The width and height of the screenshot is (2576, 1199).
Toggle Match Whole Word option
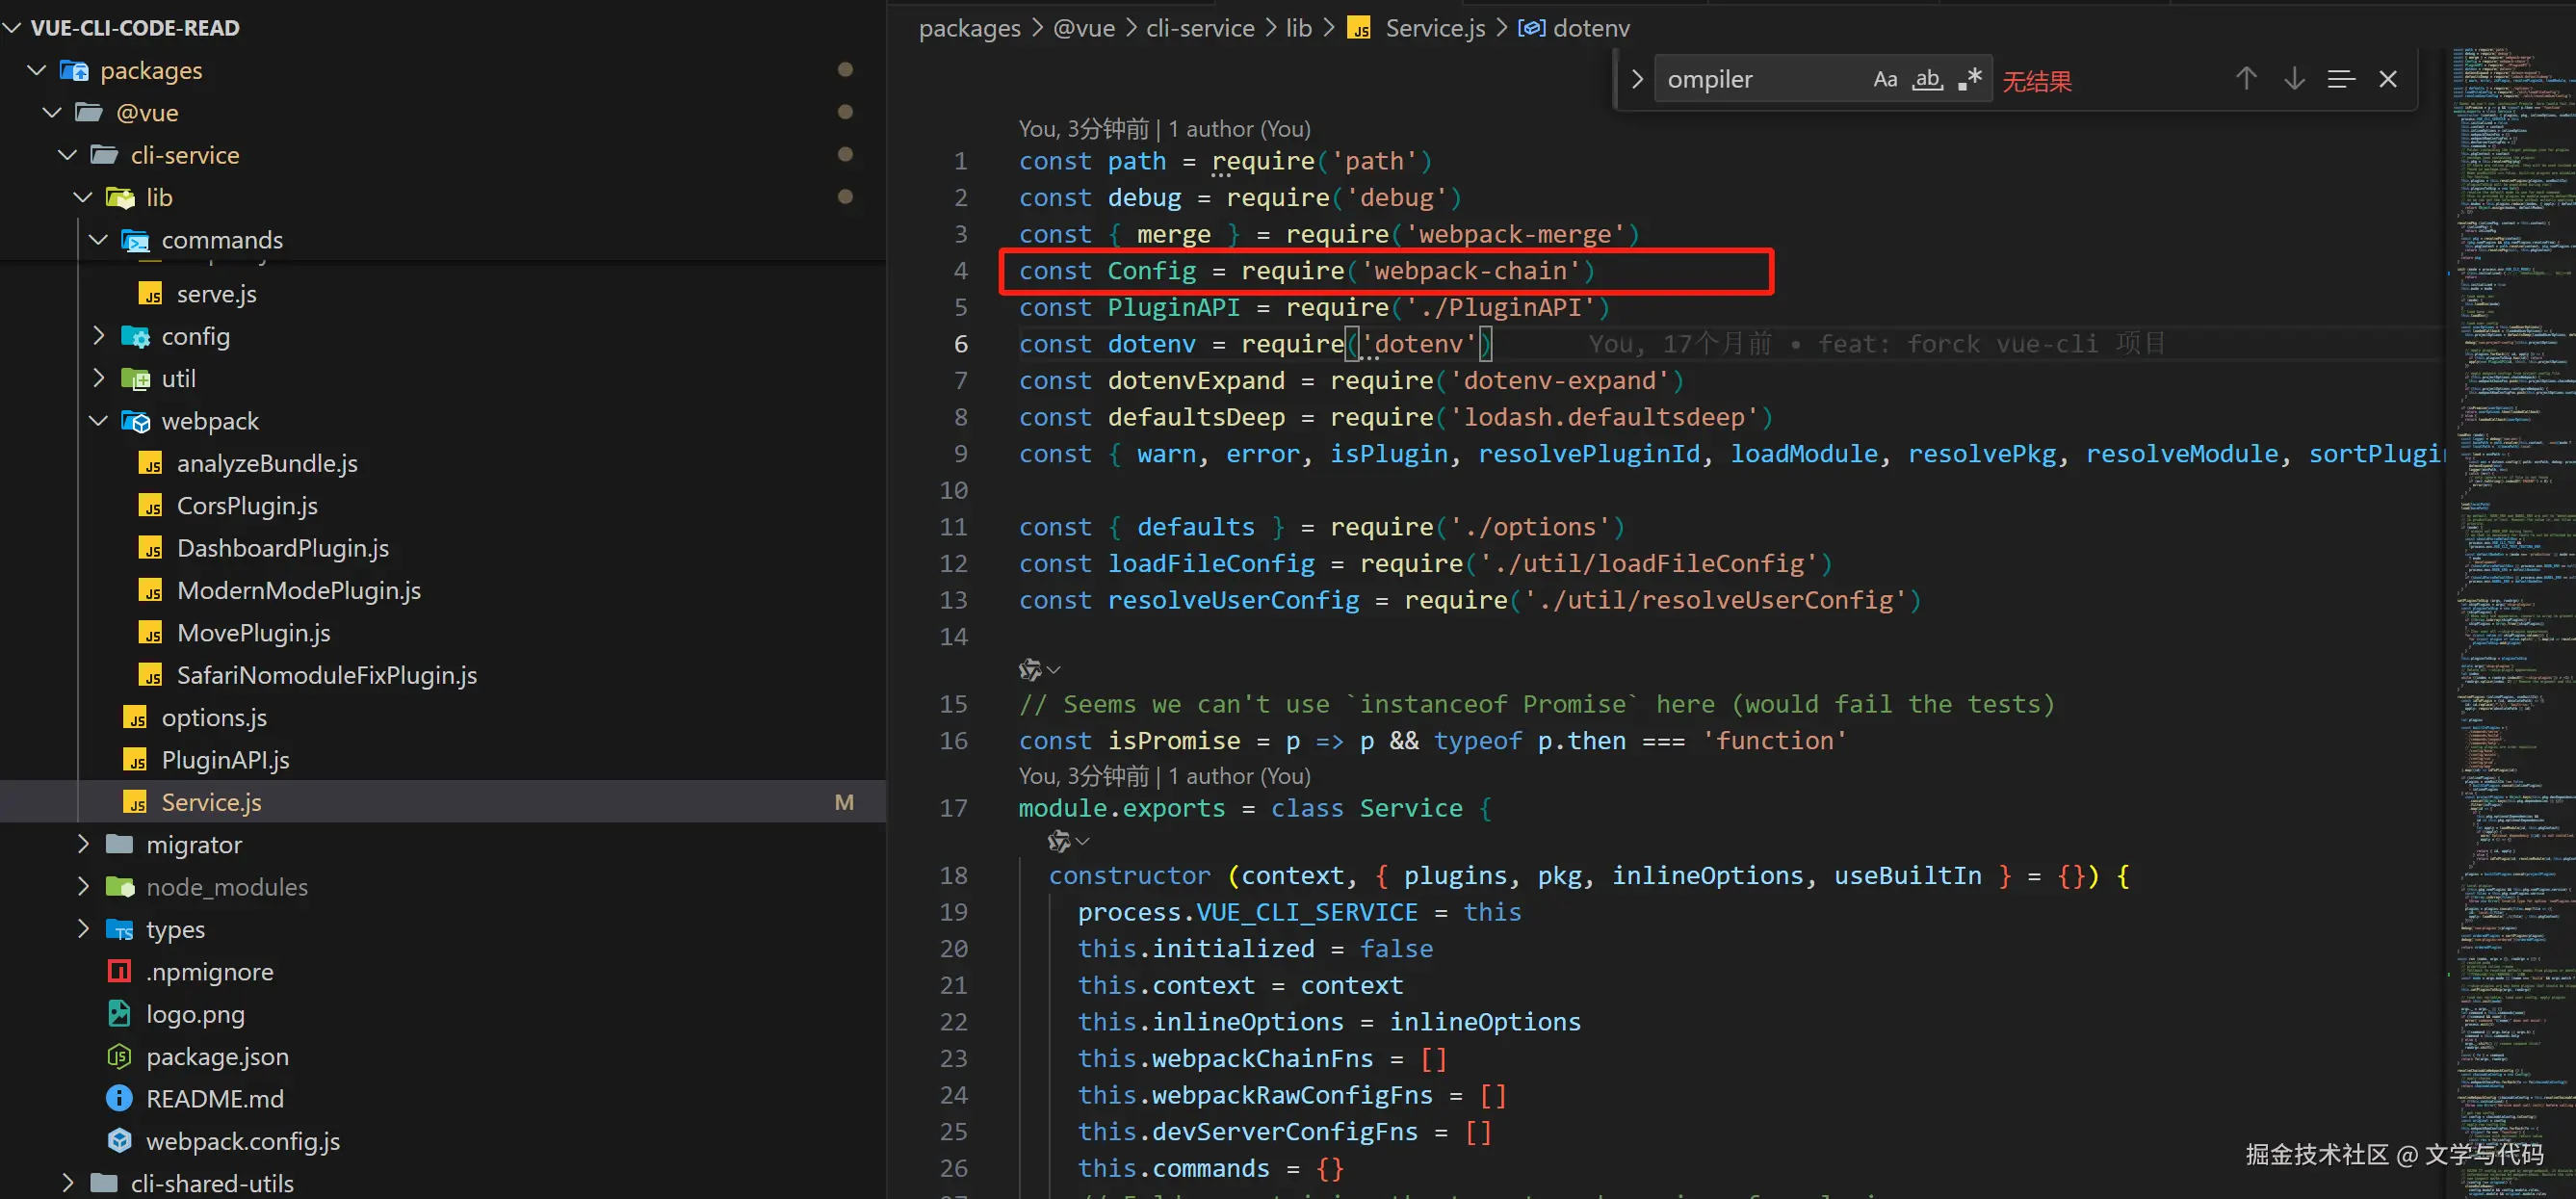click(x=1927, y=79)
